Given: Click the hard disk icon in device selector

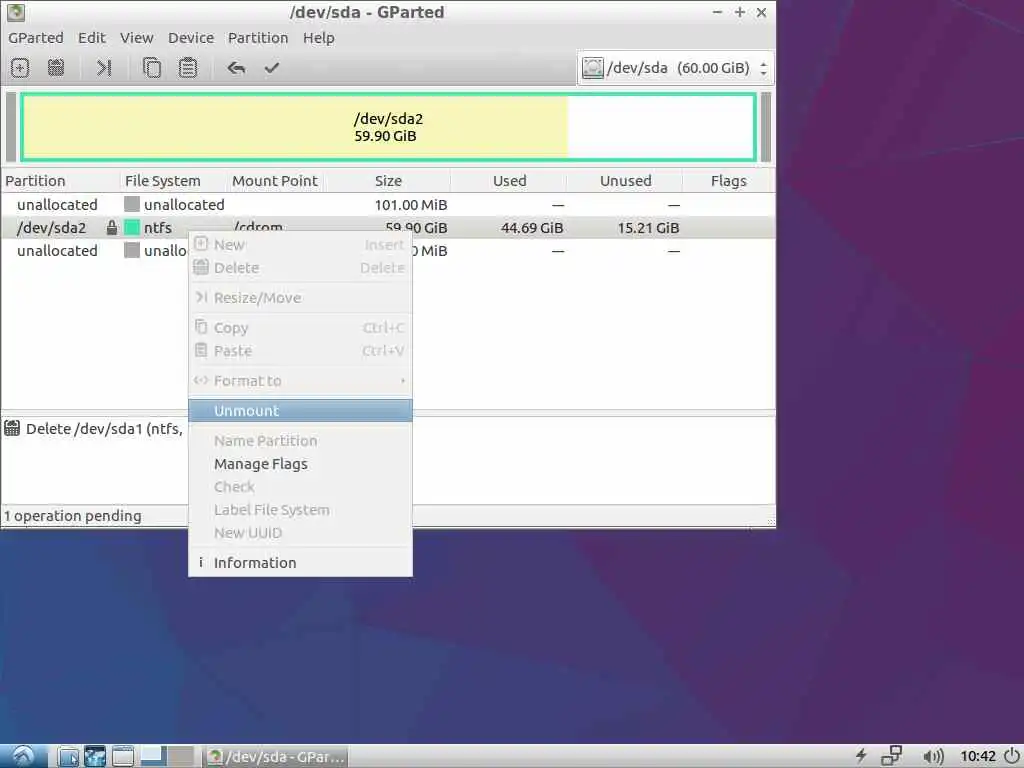Looking at the screenshot, I should pos(592,68).
